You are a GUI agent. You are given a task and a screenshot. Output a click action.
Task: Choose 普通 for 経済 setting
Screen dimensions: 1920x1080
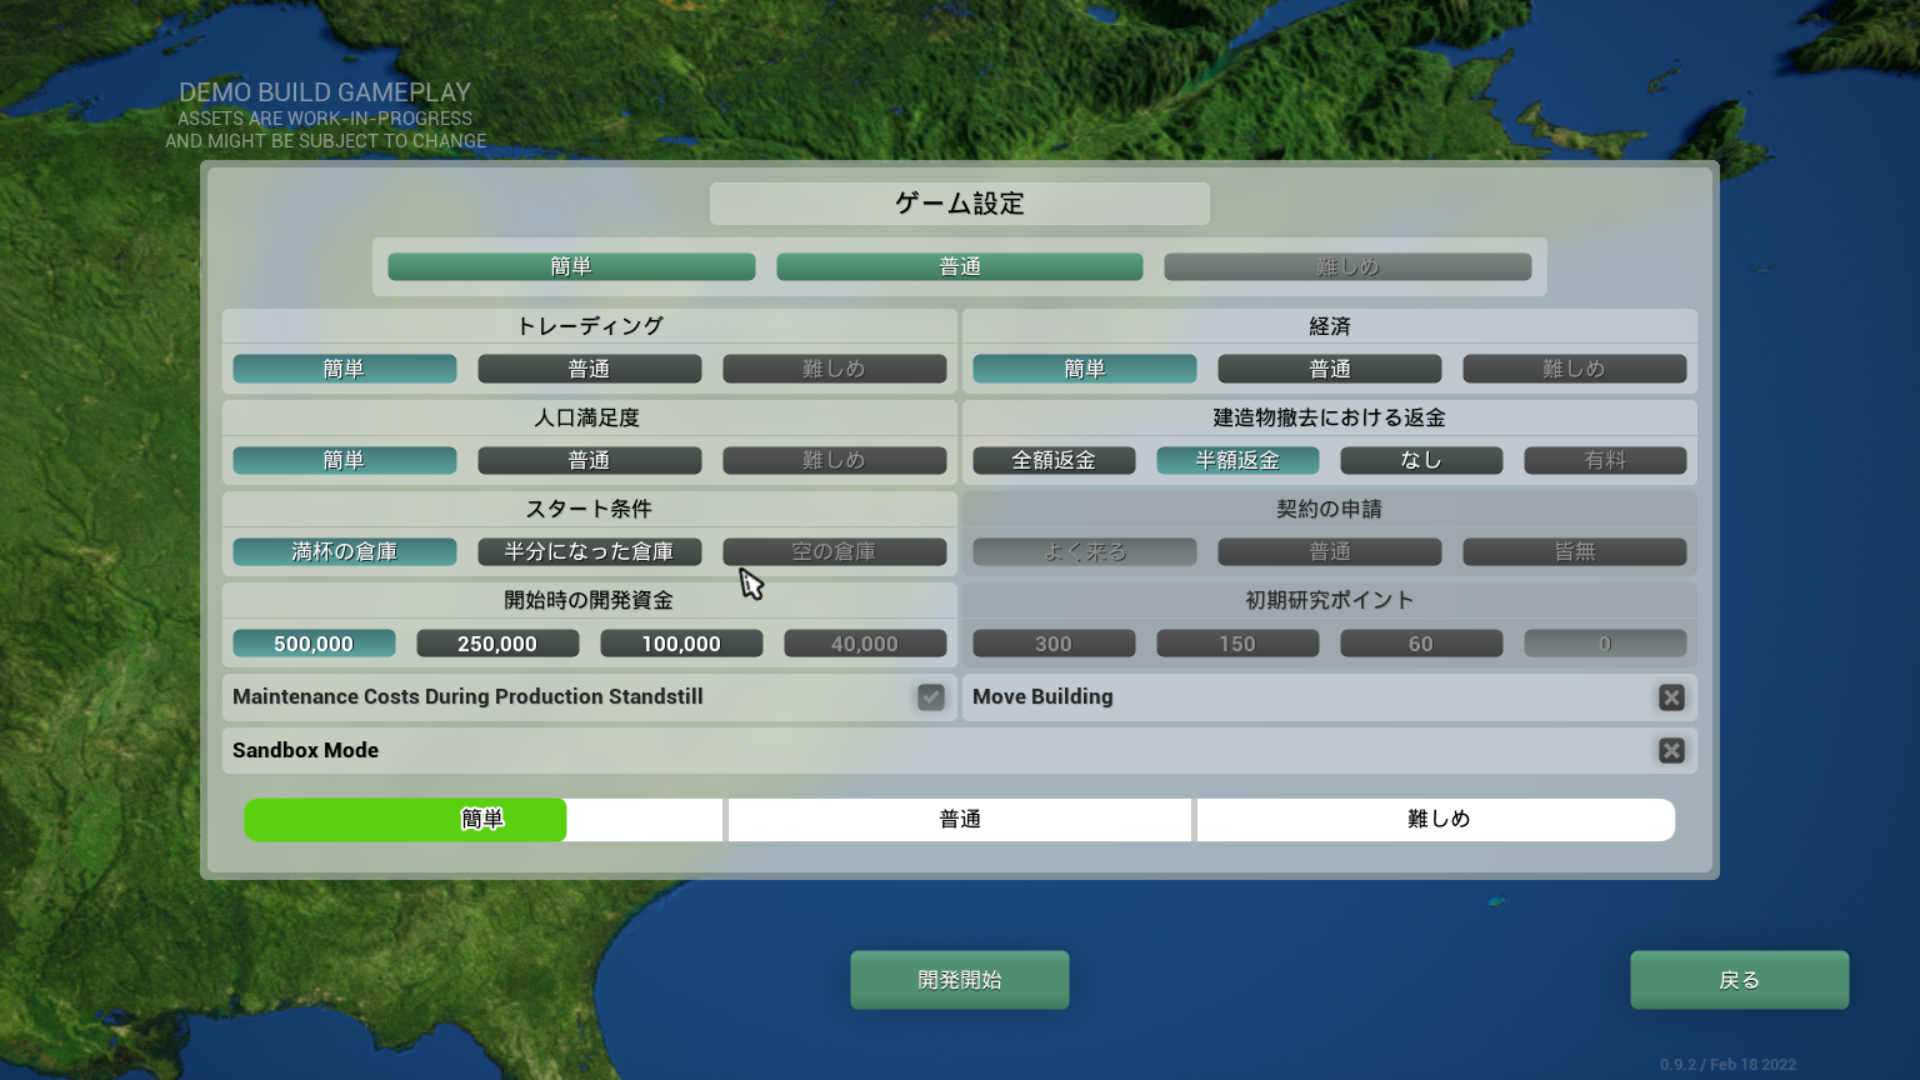coord(1329,369)
